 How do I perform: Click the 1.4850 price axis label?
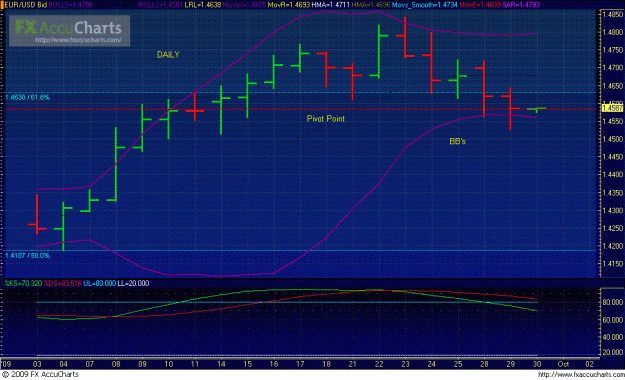coord(613,14)
